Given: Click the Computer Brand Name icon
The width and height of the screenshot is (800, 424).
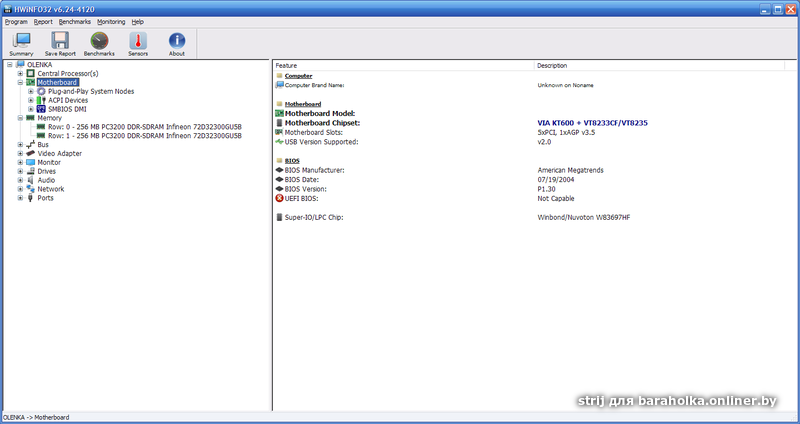Looking at the screenshot, I should pos(279,85).
